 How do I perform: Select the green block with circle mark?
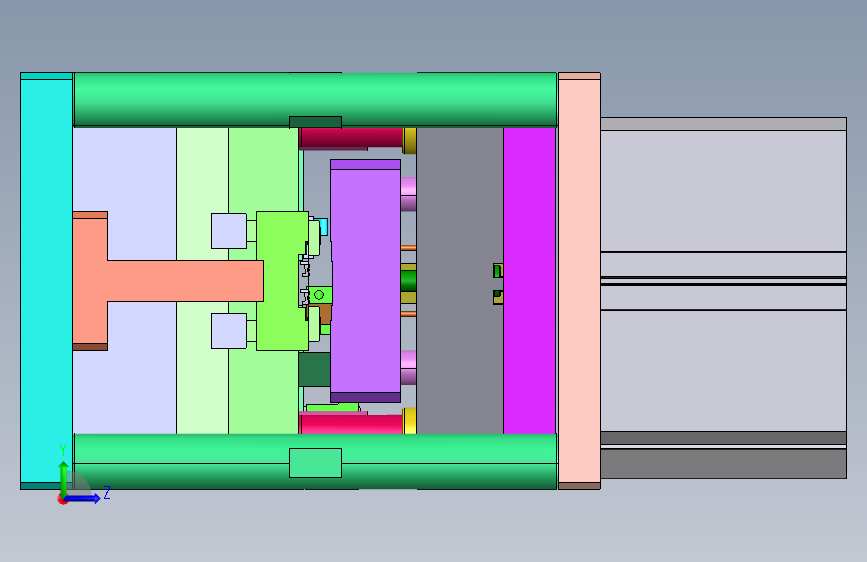point(321,295)
